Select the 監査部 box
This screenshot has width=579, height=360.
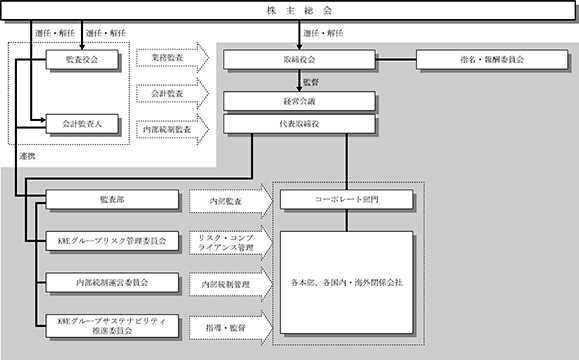click(112, 199)
